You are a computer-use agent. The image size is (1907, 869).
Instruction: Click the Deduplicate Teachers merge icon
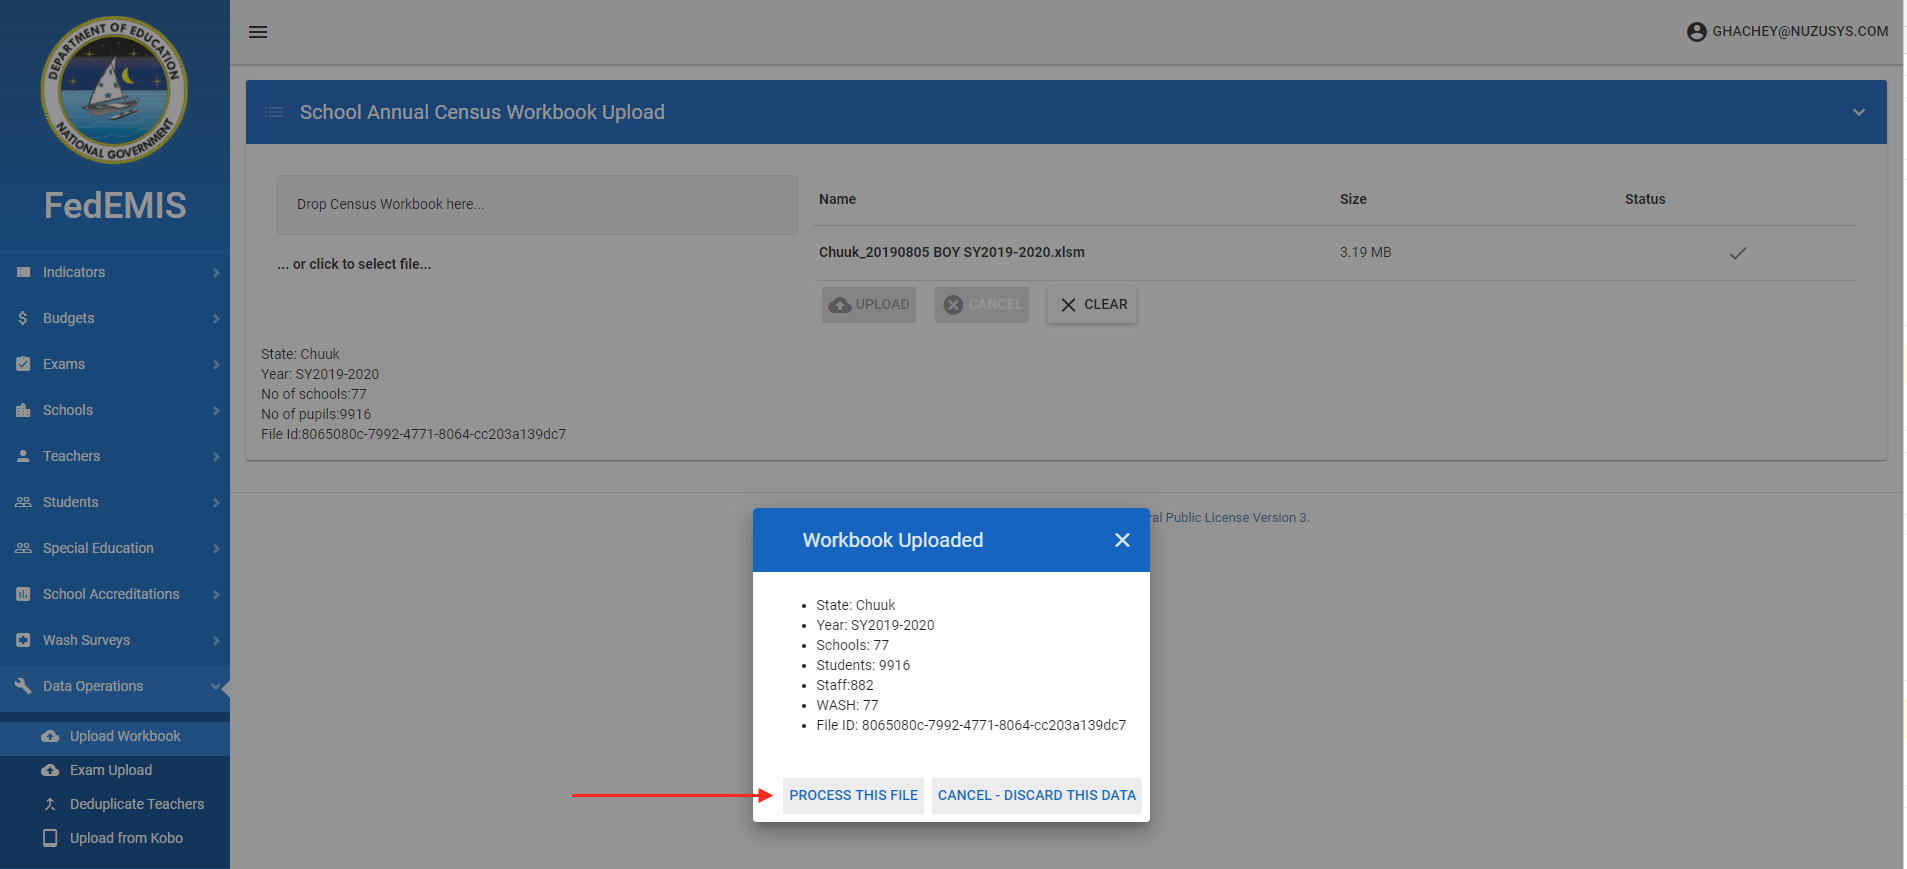tap(50, 804)
